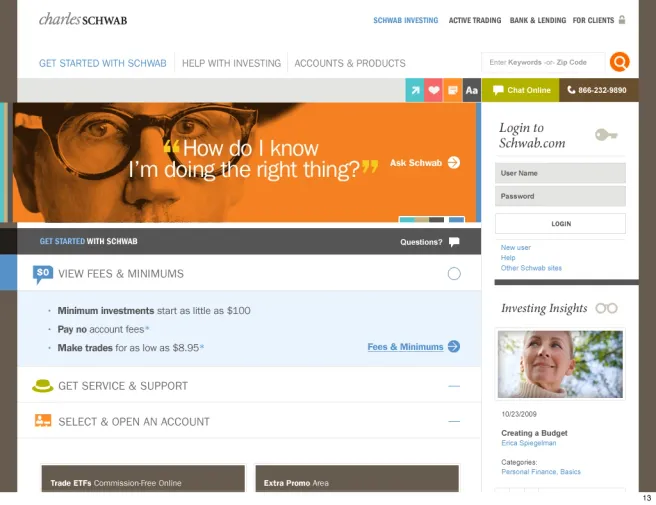This screenshot has width=656, height=505.
Task: Click the Creating a Budget article title
Action: point(534,433)
